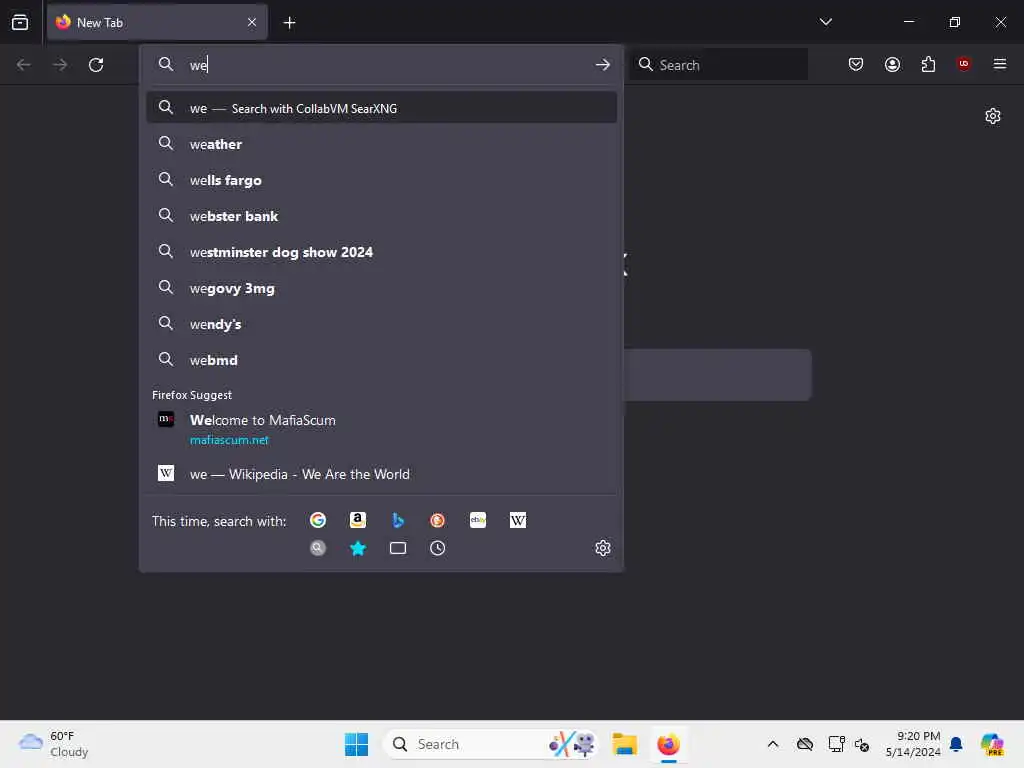Choose the 'weather' suggestion
1024x768 pixels.
(381, 144)
